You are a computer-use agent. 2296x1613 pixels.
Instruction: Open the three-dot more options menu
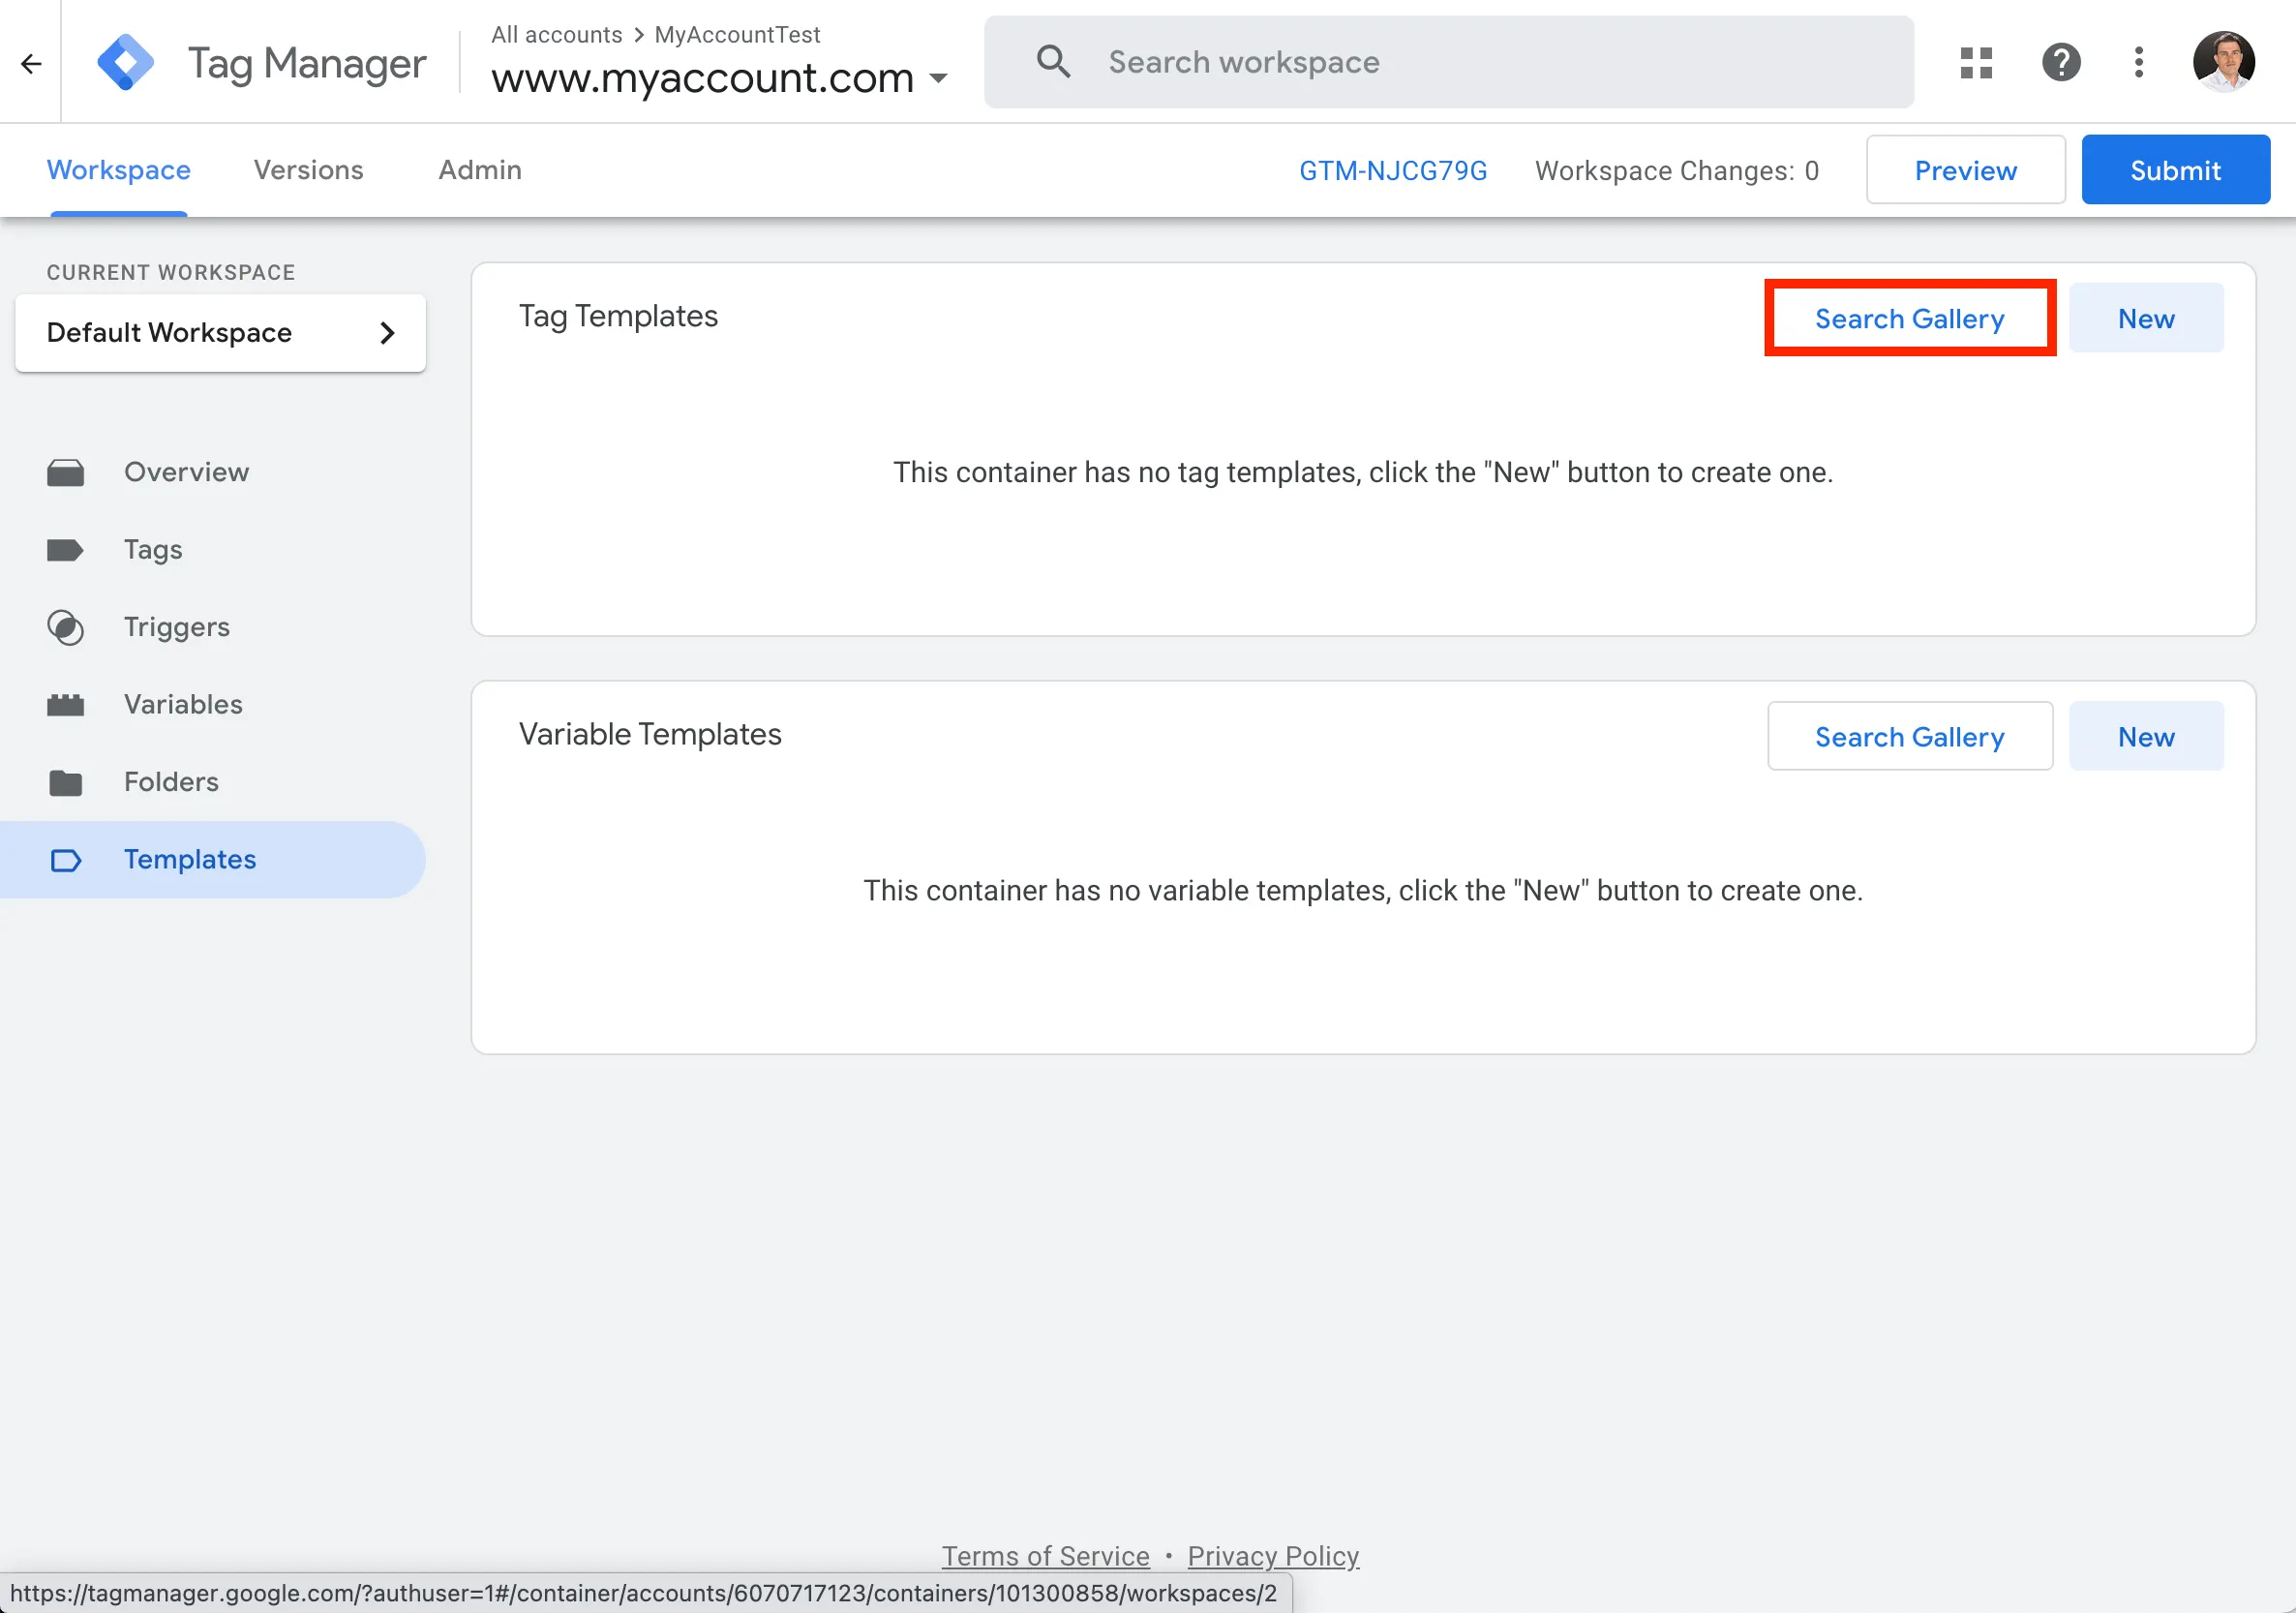point(2138,63)
